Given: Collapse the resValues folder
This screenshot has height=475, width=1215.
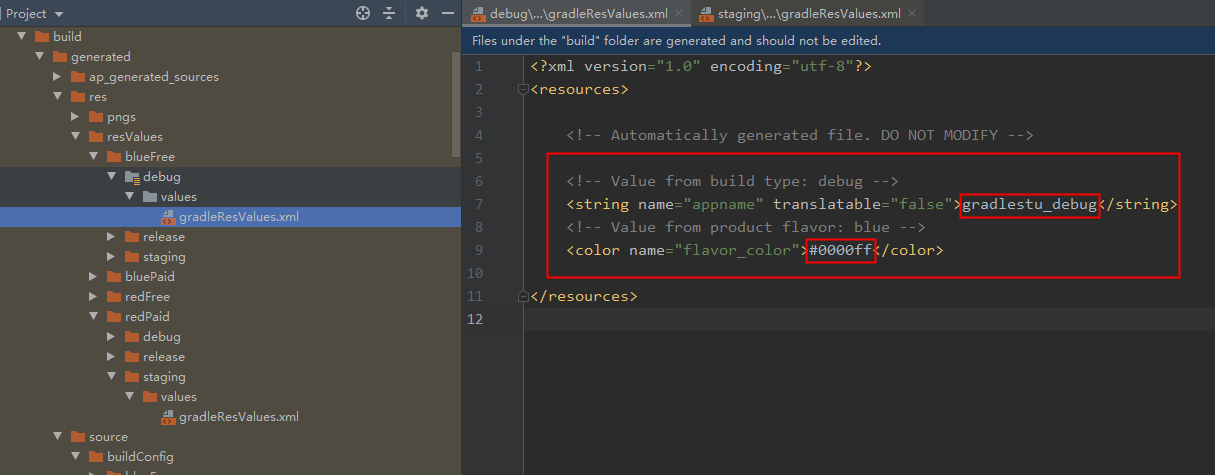Looking at the screenshot, I should 77,137.
